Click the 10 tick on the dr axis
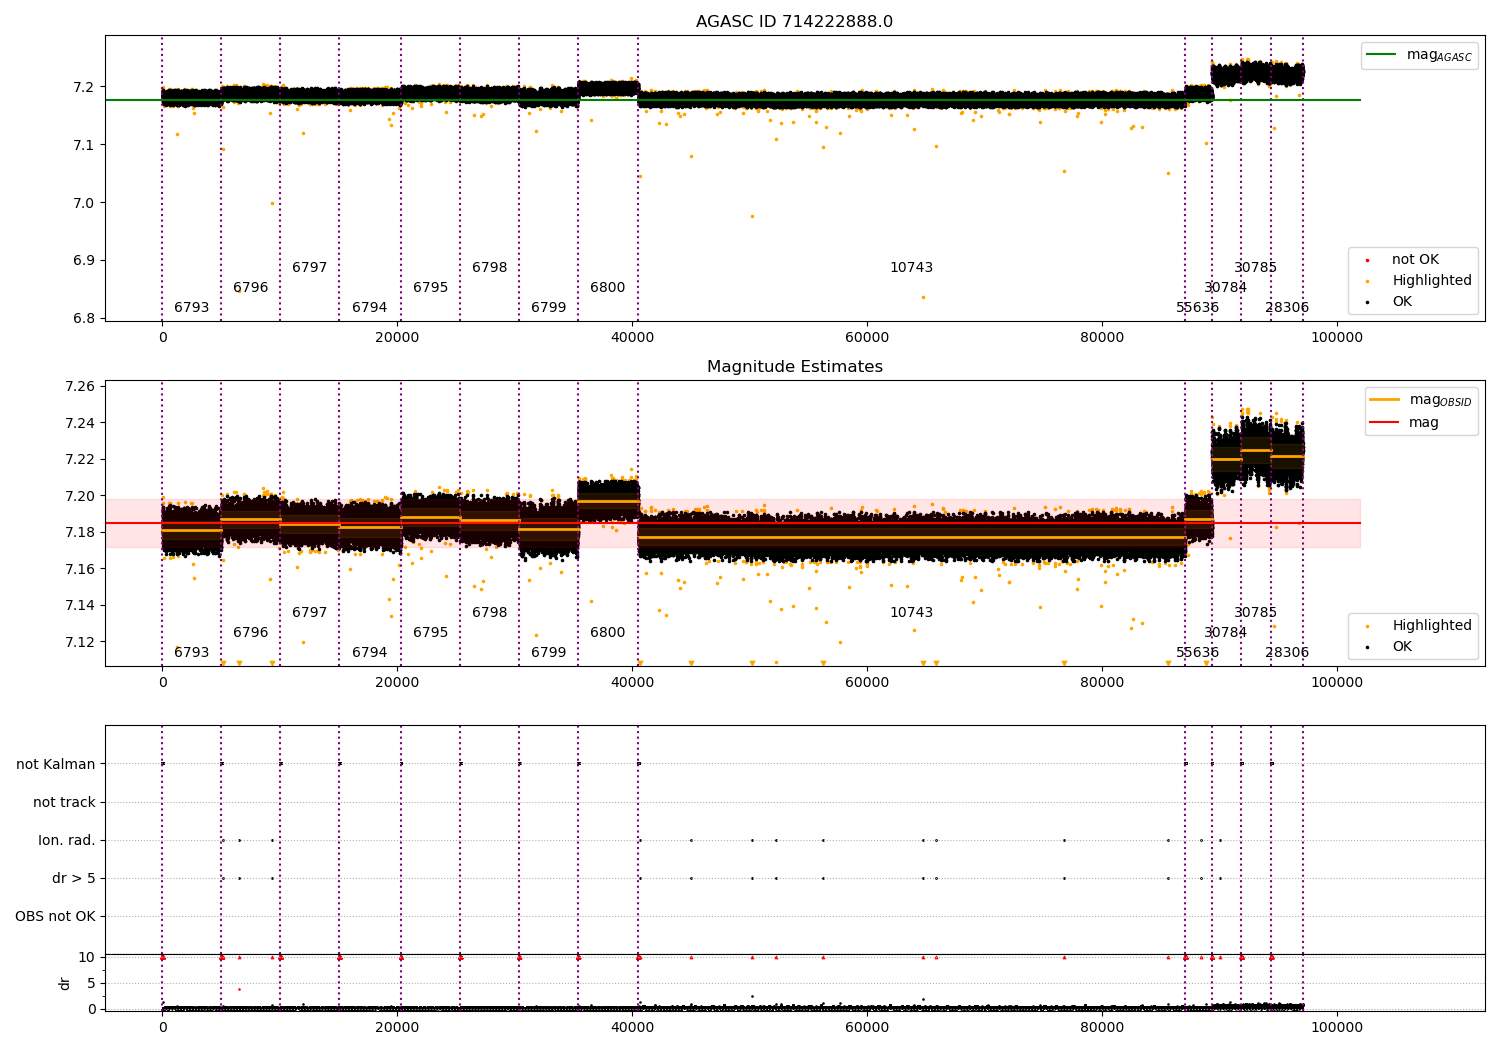Screen dimensions: 1500x1050 (x=87, y=958)
